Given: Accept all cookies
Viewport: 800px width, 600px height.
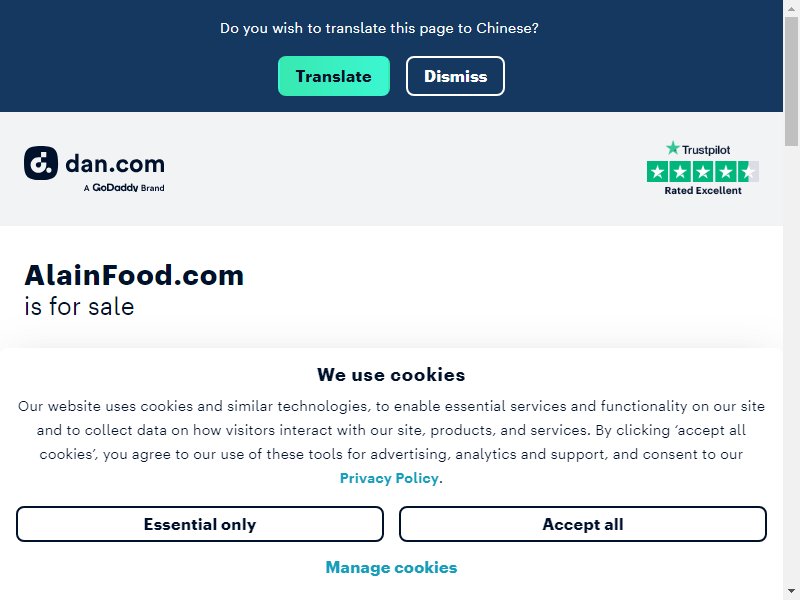Looking at the screenshot, I should click(x=583, y=524).
